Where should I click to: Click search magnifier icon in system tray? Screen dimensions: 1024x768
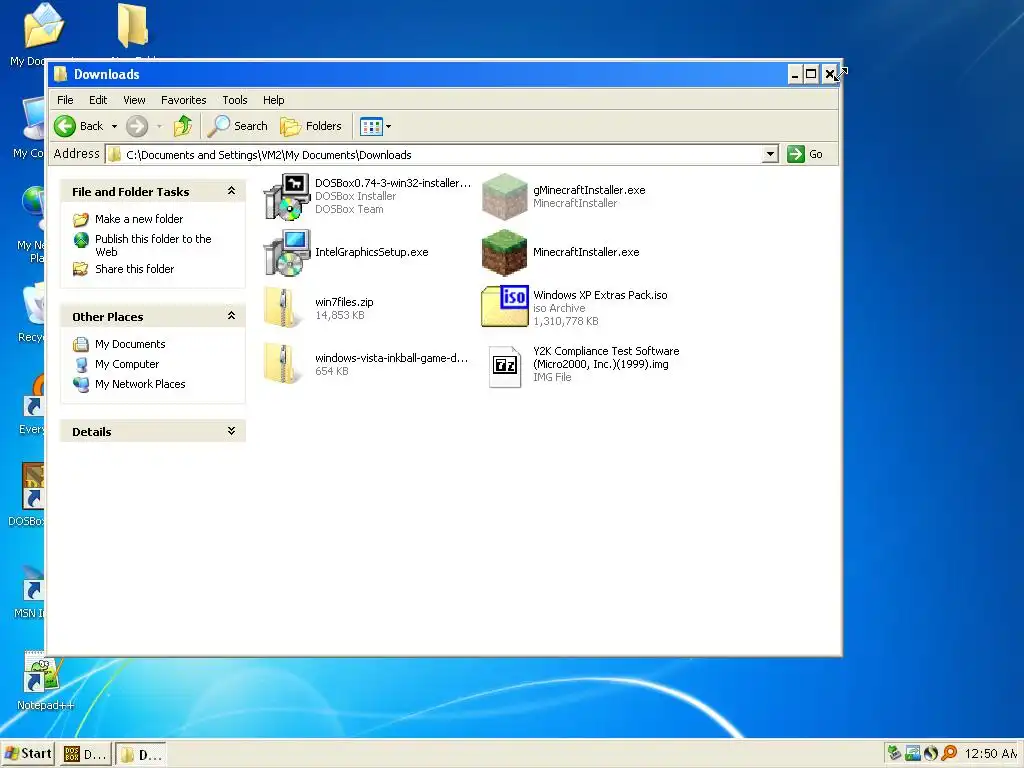(948, 753)
